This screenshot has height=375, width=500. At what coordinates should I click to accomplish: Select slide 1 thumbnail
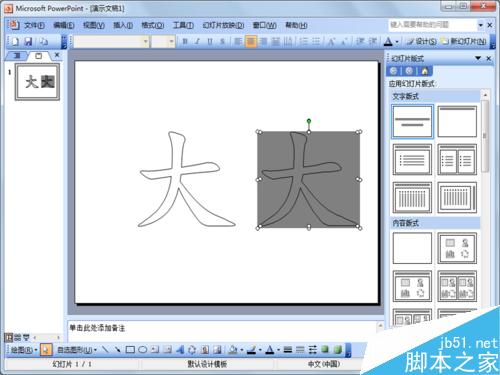pyautogui.click(x=37, y=82)
